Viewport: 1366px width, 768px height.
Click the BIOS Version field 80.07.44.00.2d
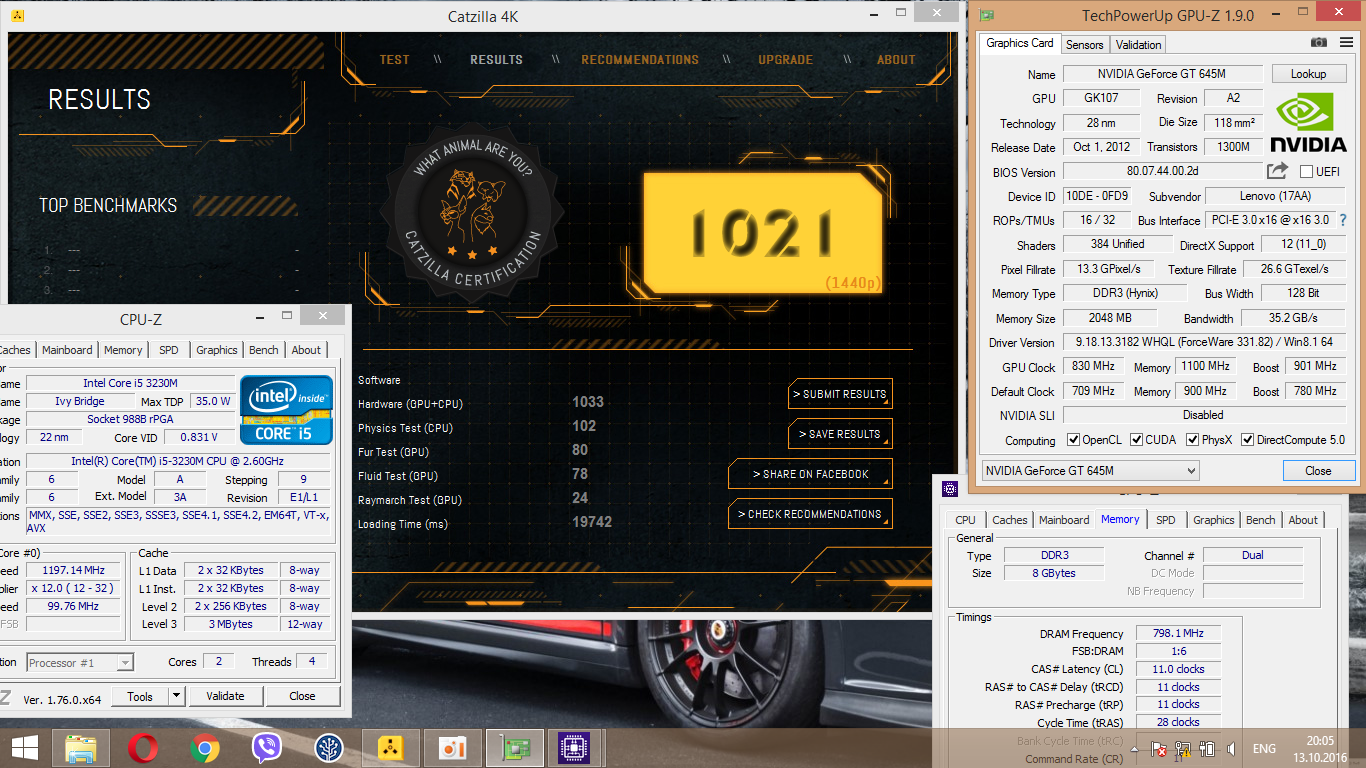tap(1163, 172)
